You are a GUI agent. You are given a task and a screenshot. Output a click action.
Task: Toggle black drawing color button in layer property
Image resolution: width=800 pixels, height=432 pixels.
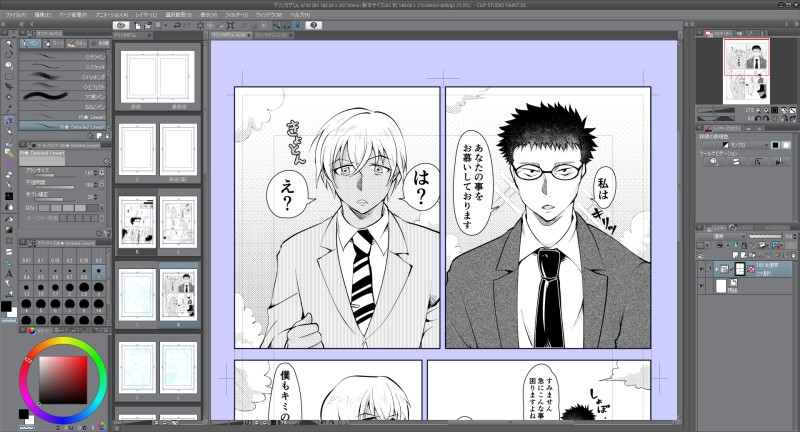[775, 145]
